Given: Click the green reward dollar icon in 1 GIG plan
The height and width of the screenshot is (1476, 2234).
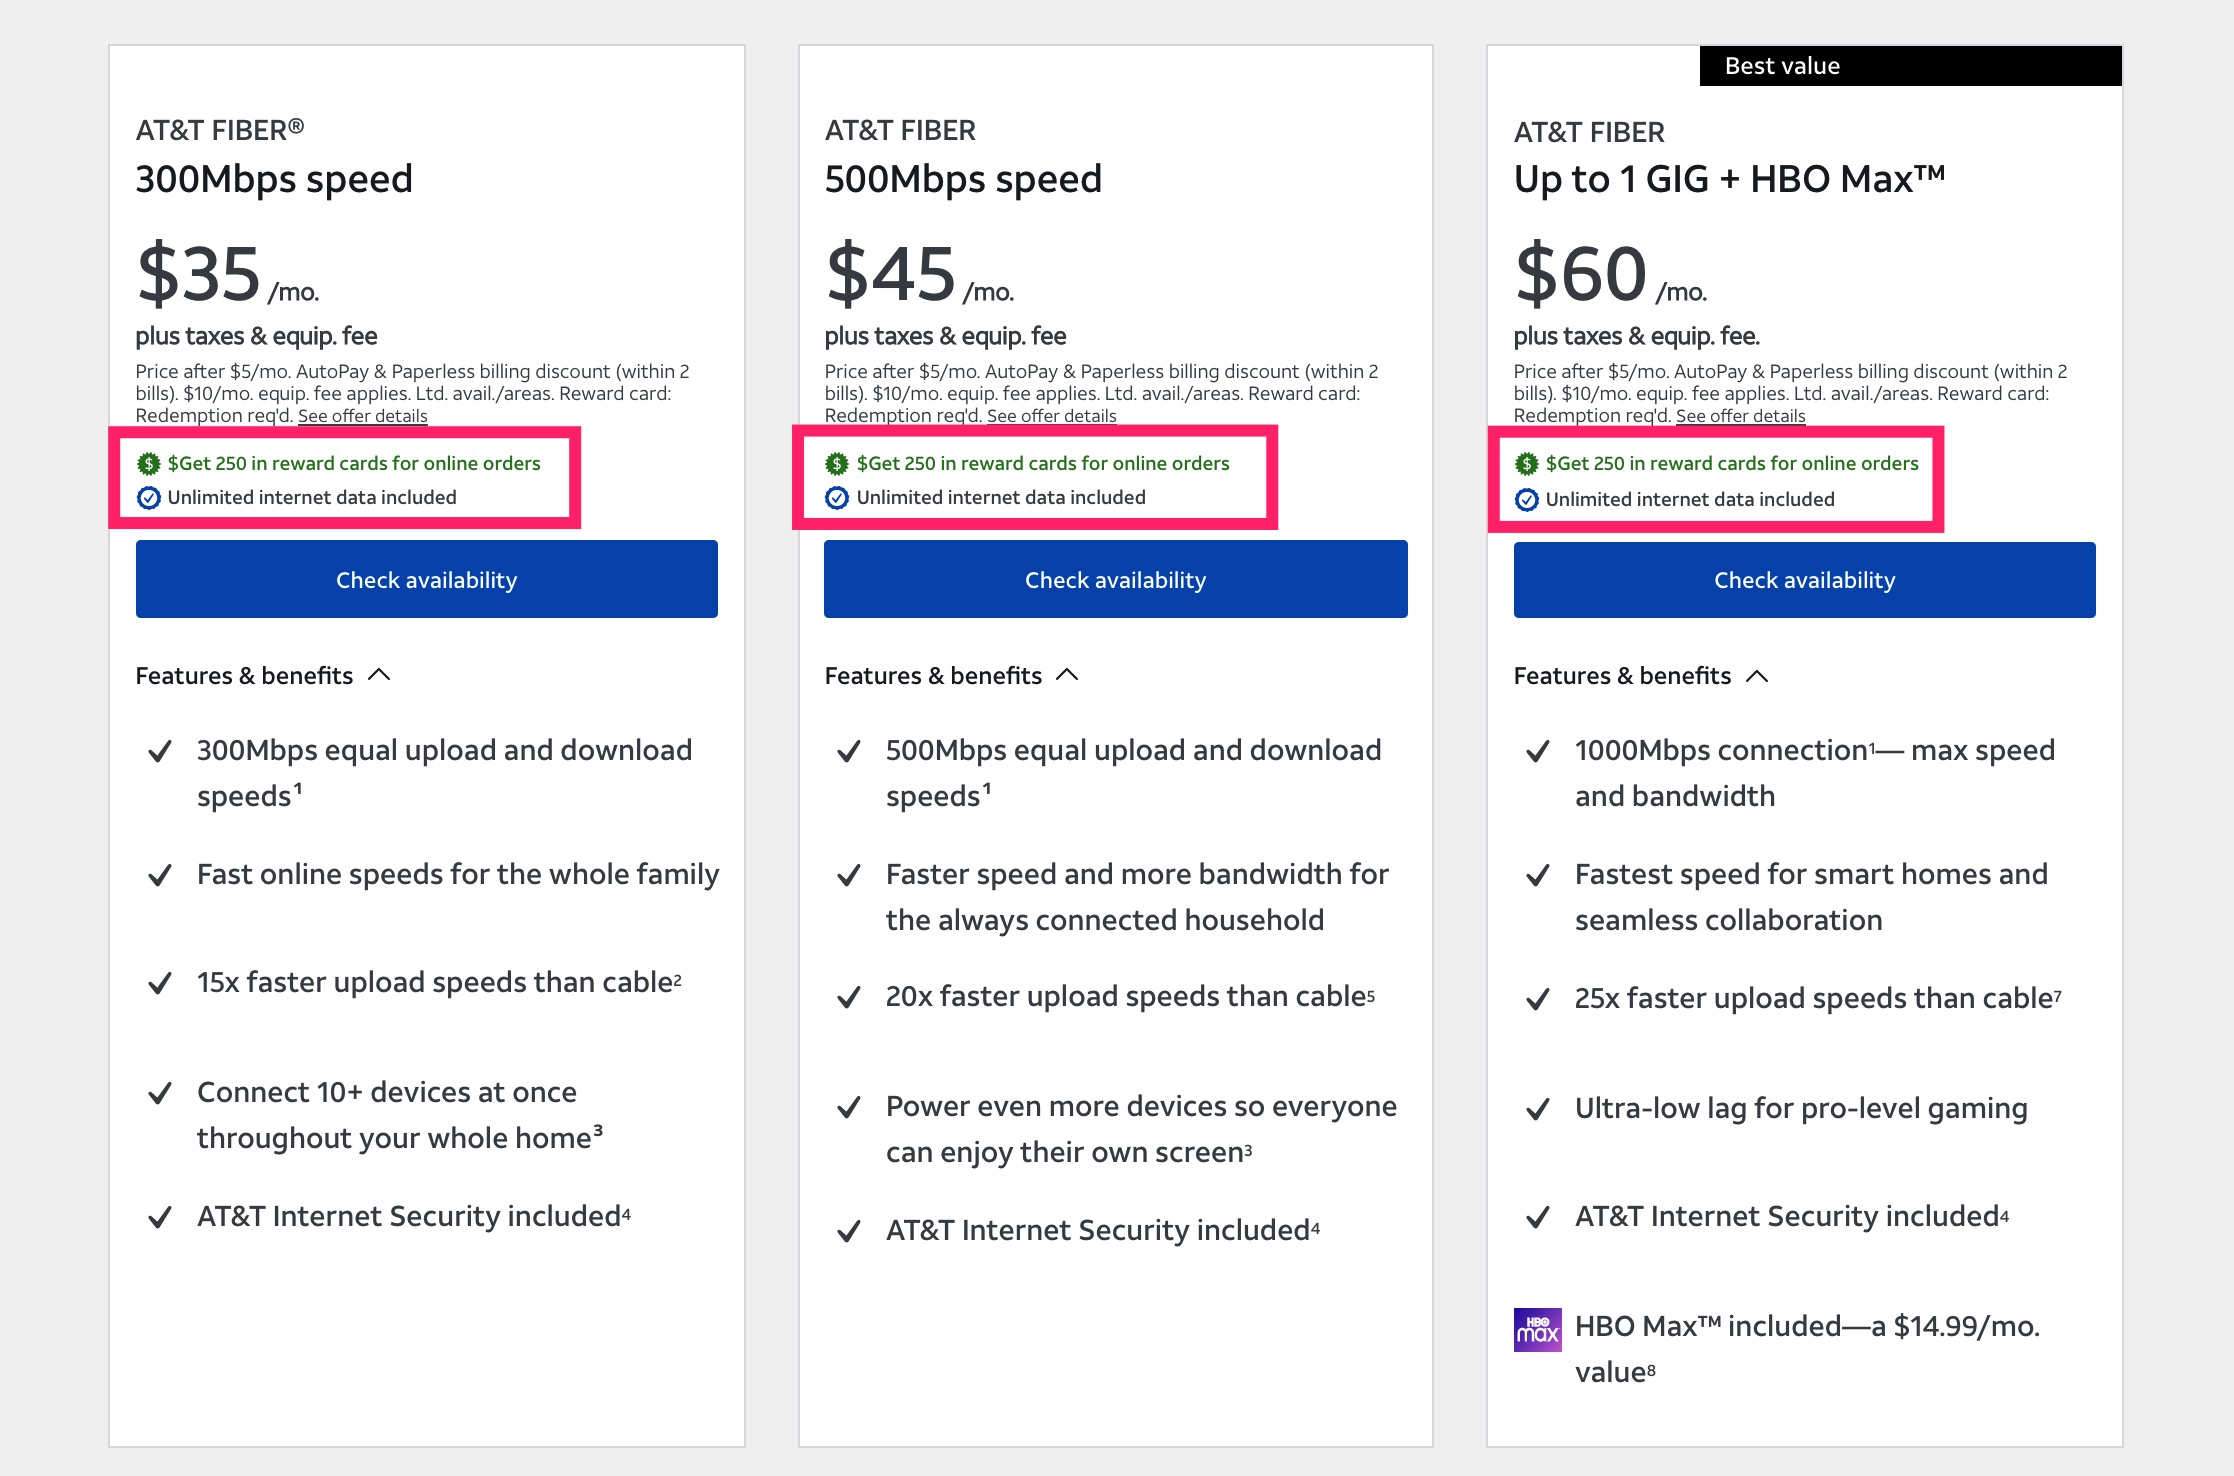Looking at the screenshot, I should tap(1526, 464).
